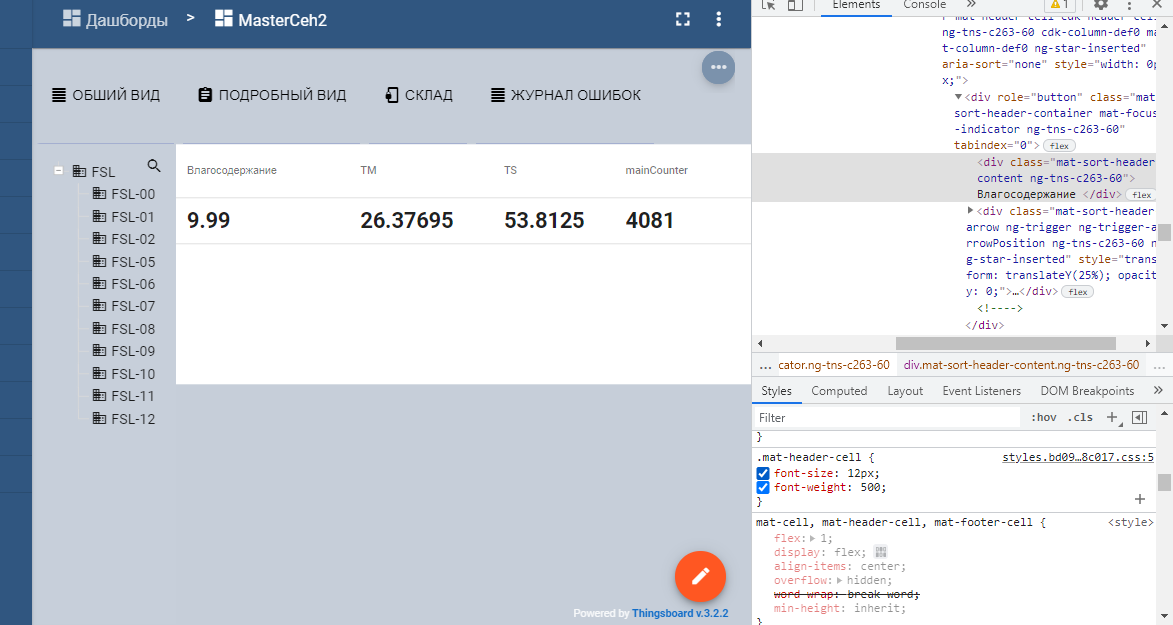Open the dashboard three-dot menu

(x=719, y=19)
